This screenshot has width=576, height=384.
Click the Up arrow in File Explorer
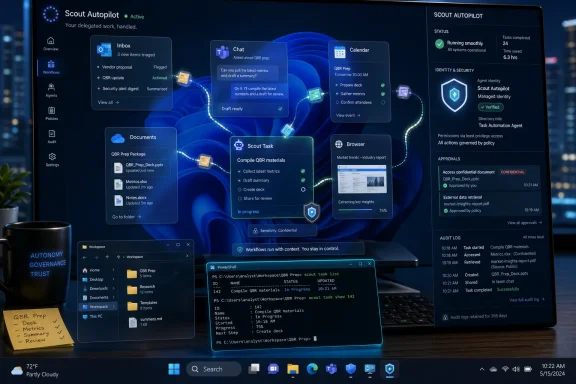coord(107,257)
